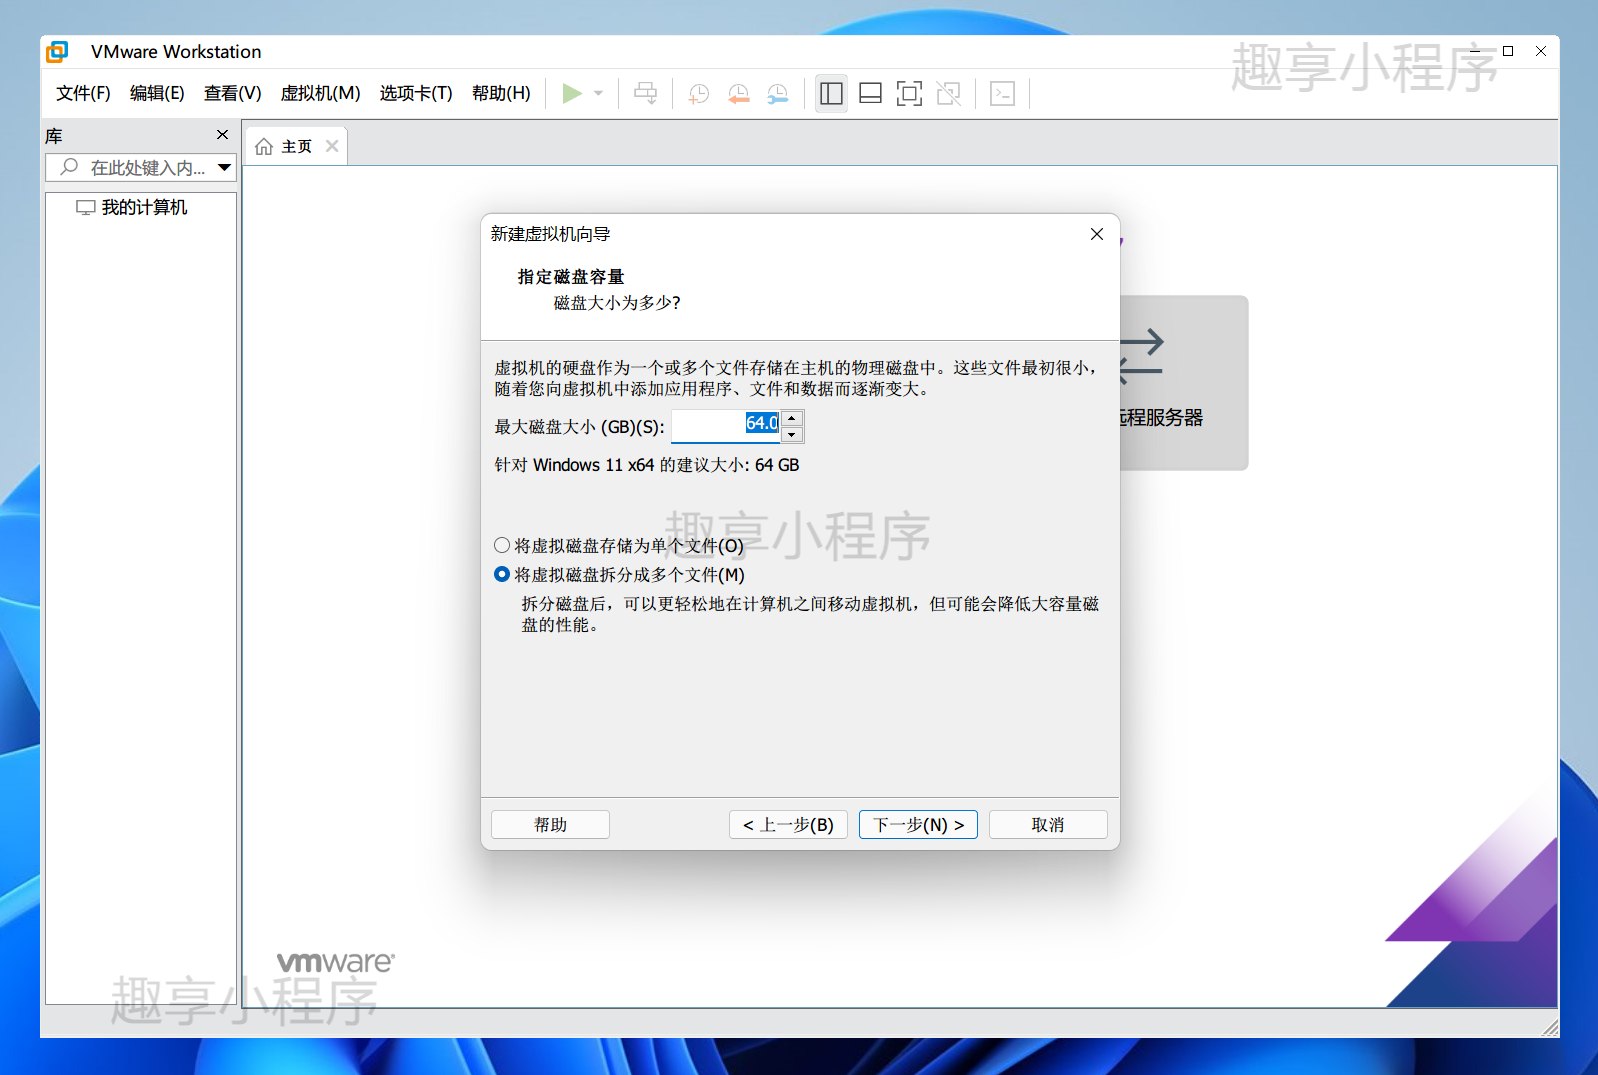
Task: Click the 指定磁盘容量 heading text
Action: [x=571, y=277]
